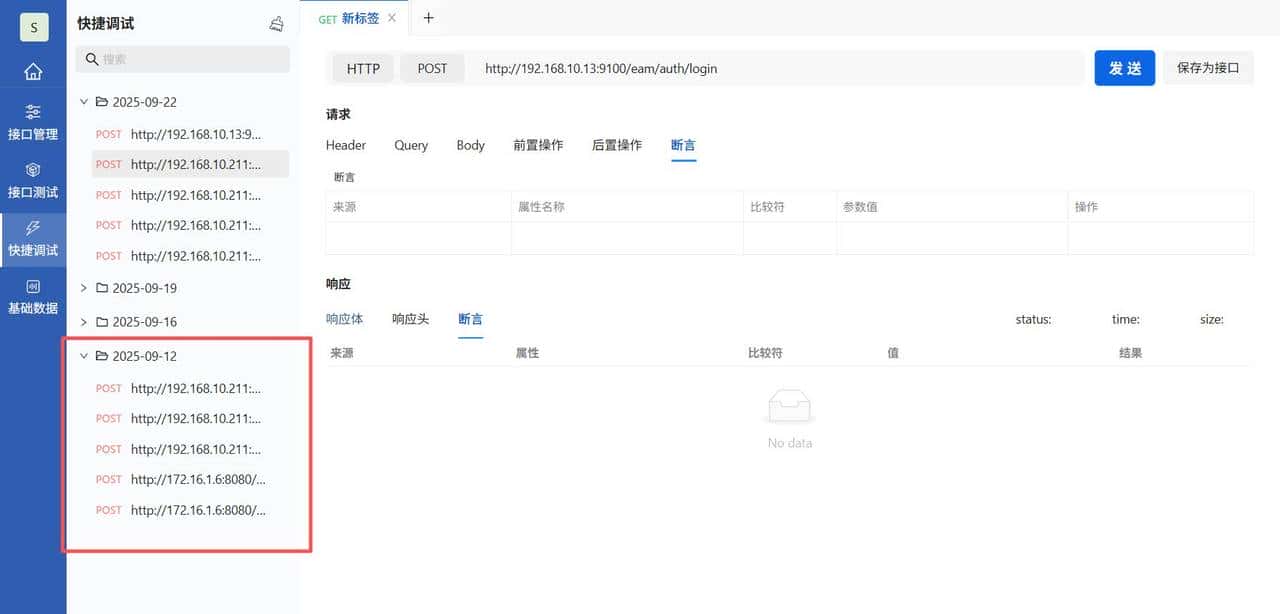The width and height of the screenshot is (1280, 614).
Task: Open the 基础数据 section
Action: point(33,296)
